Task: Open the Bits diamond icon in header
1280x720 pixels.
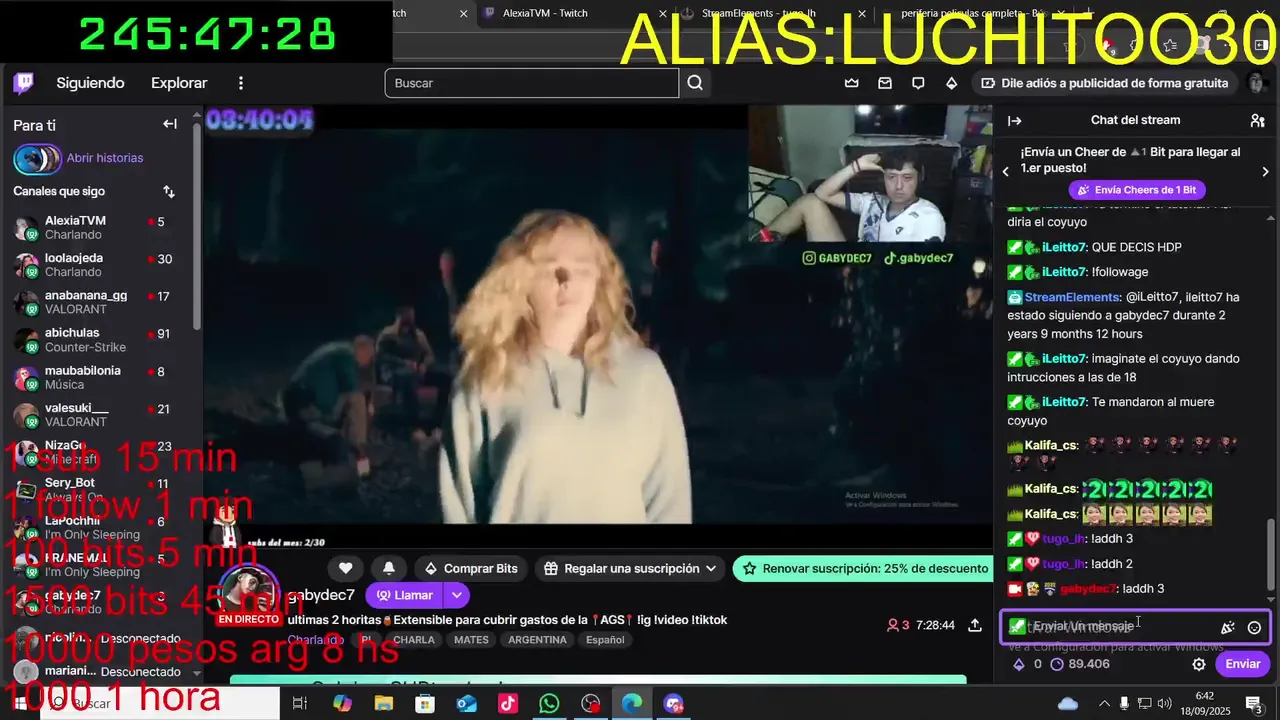Action: tap(951, 83)
